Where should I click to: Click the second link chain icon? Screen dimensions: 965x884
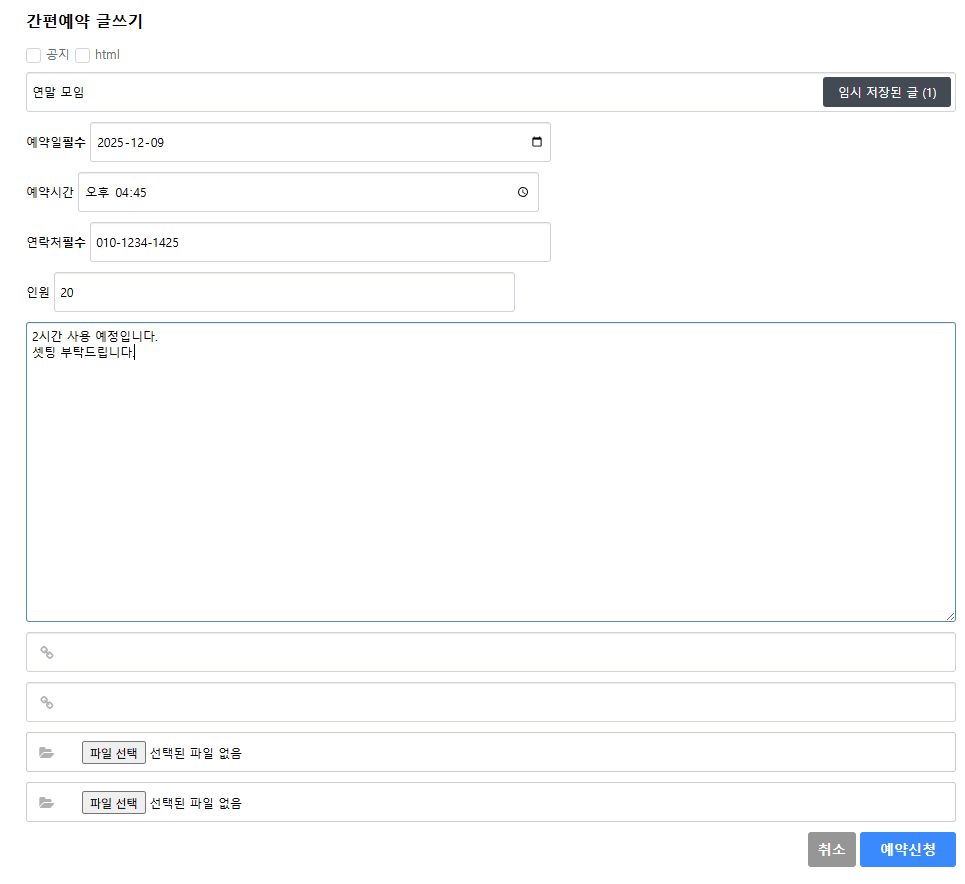[x=46, y=702]
